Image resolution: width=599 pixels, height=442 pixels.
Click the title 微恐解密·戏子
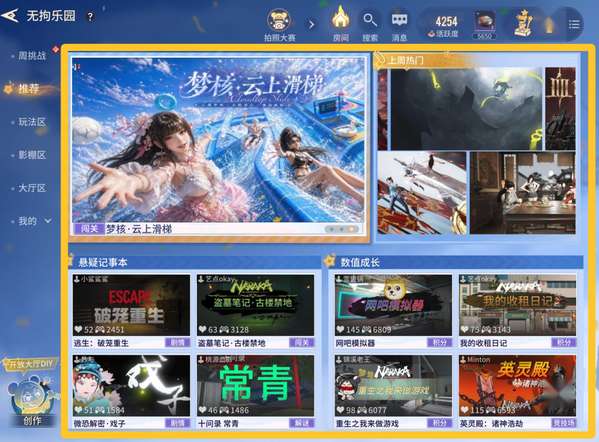[x=99, y=423]
